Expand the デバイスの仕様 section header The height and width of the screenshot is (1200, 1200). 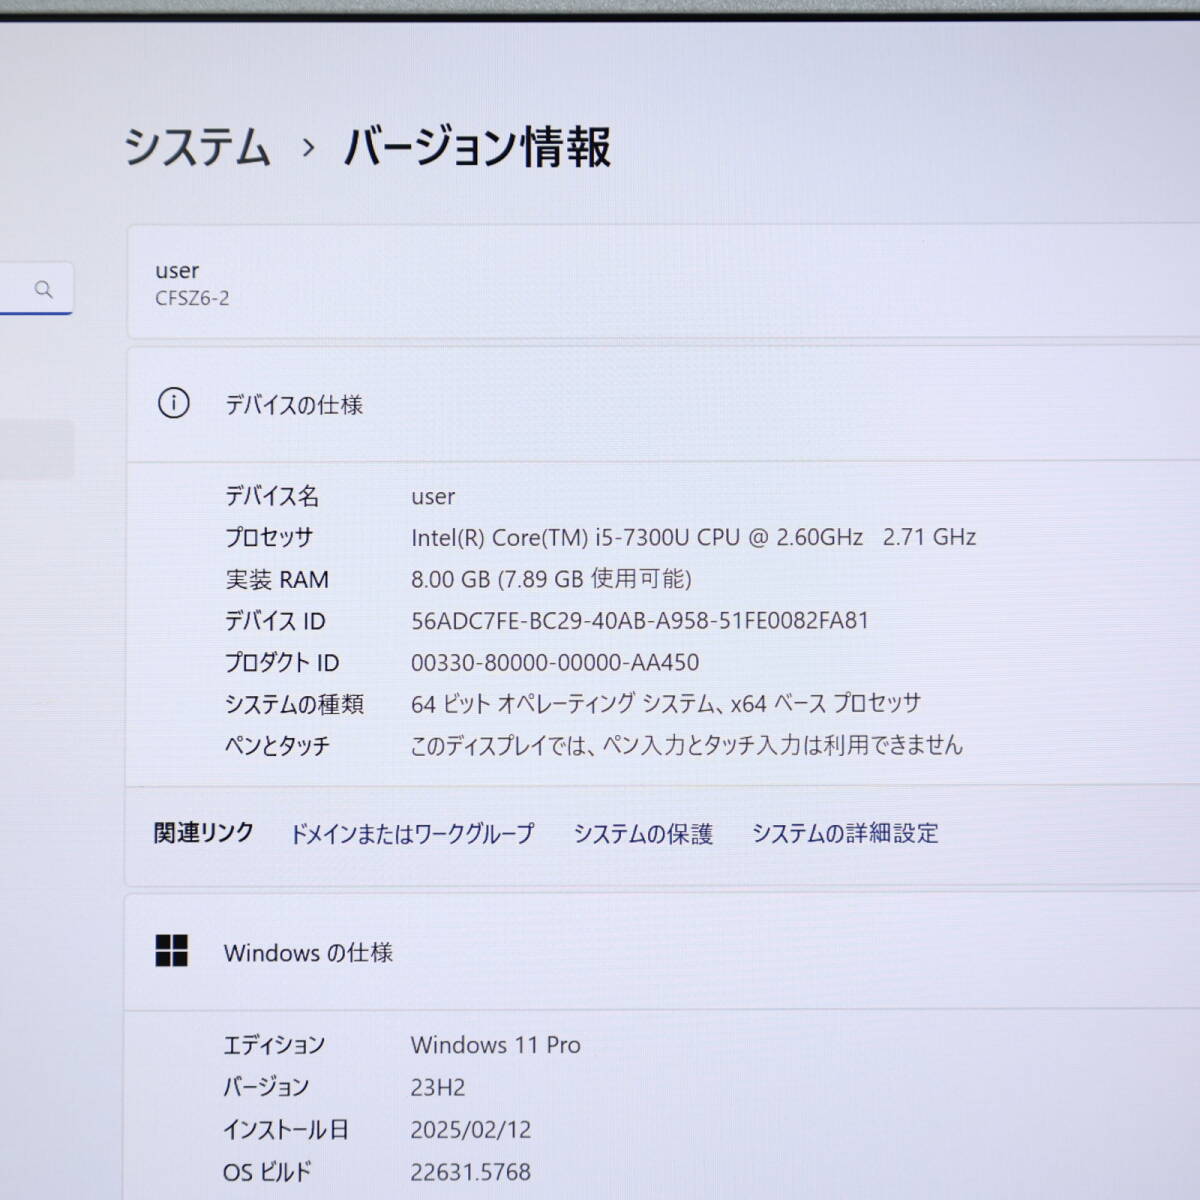[x=663, y=404]
